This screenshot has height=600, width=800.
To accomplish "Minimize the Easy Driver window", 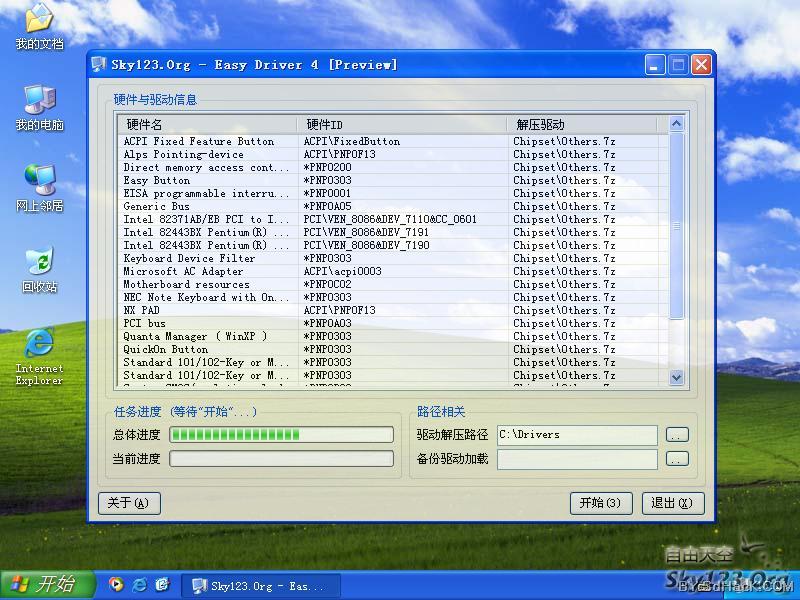I will pyautogui.click(x=655, y=65).
